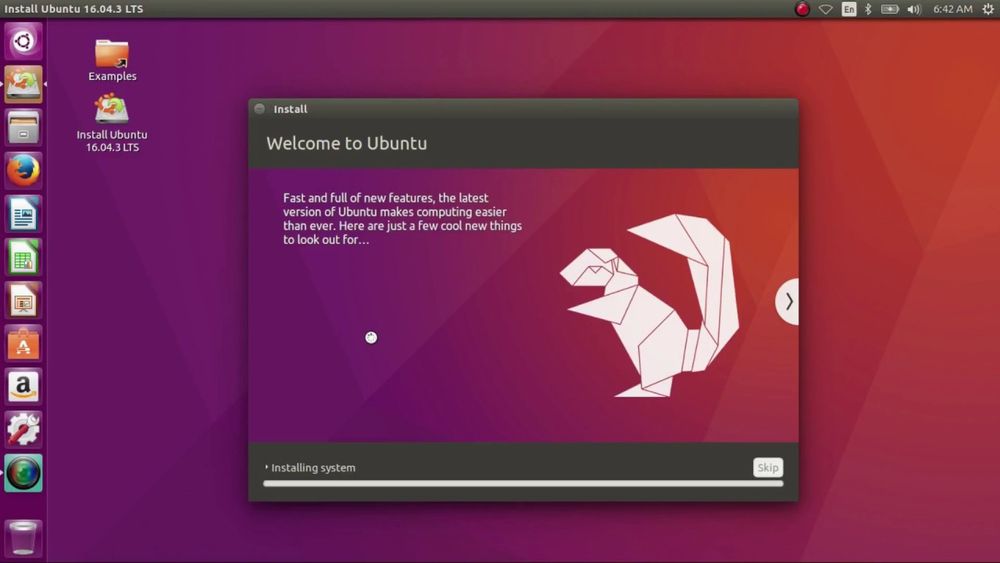Close the Install window

click(x=260, y=109)
